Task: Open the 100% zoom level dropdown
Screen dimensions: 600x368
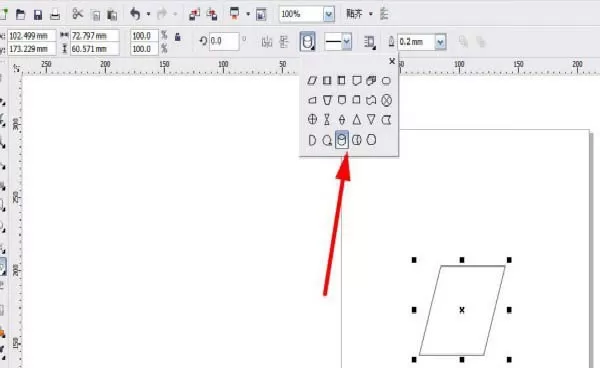Action: (x=329, y=15)
